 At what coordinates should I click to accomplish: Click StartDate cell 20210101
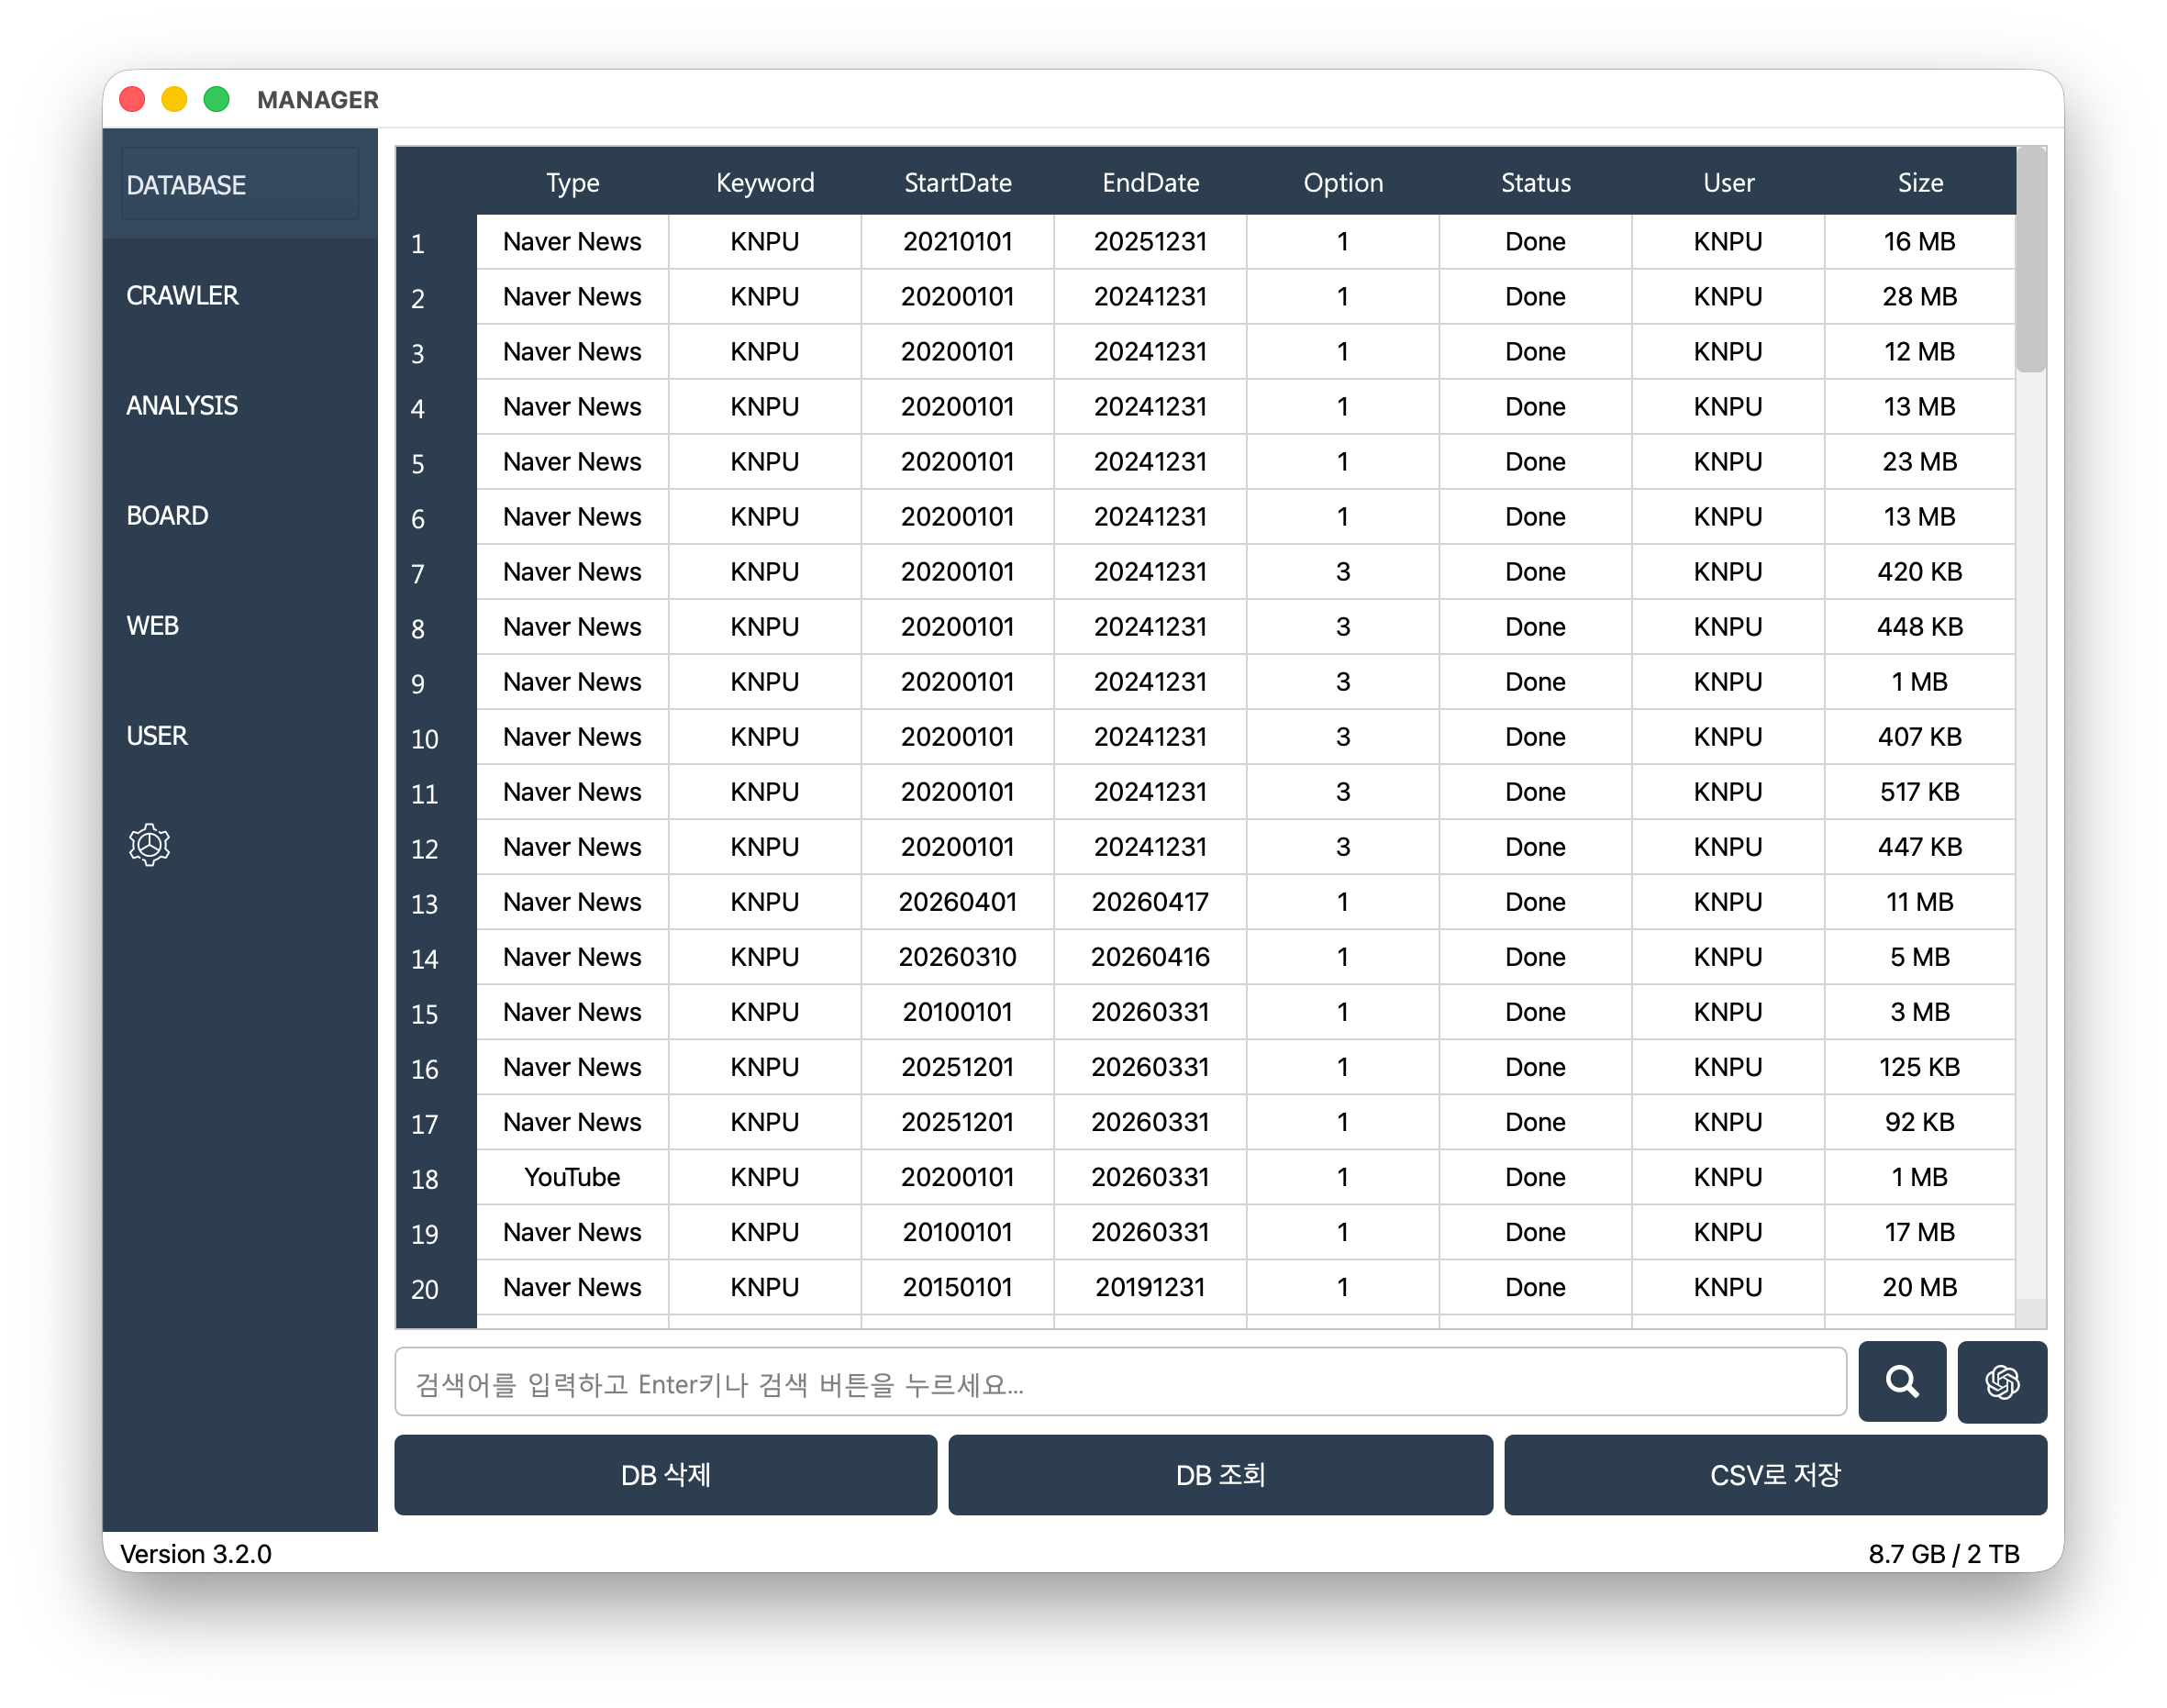tap(957, 242)
